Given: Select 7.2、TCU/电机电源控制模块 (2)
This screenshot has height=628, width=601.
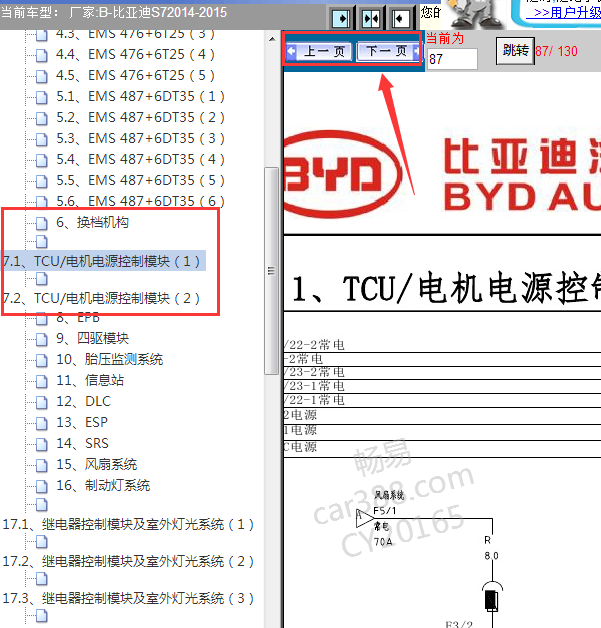Looking at the screenshot, I should [101, 298].
